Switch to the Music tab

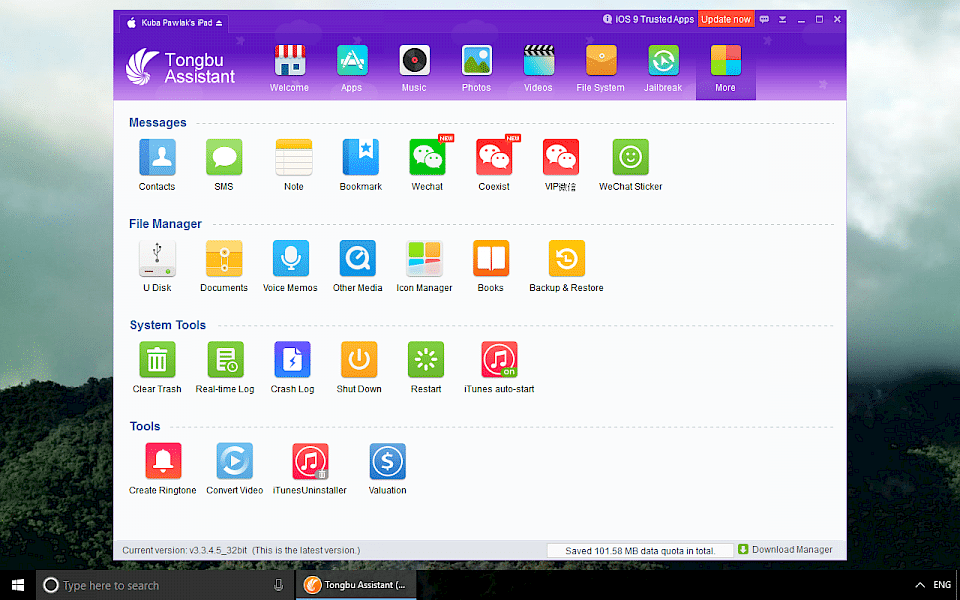pos(414,69)
